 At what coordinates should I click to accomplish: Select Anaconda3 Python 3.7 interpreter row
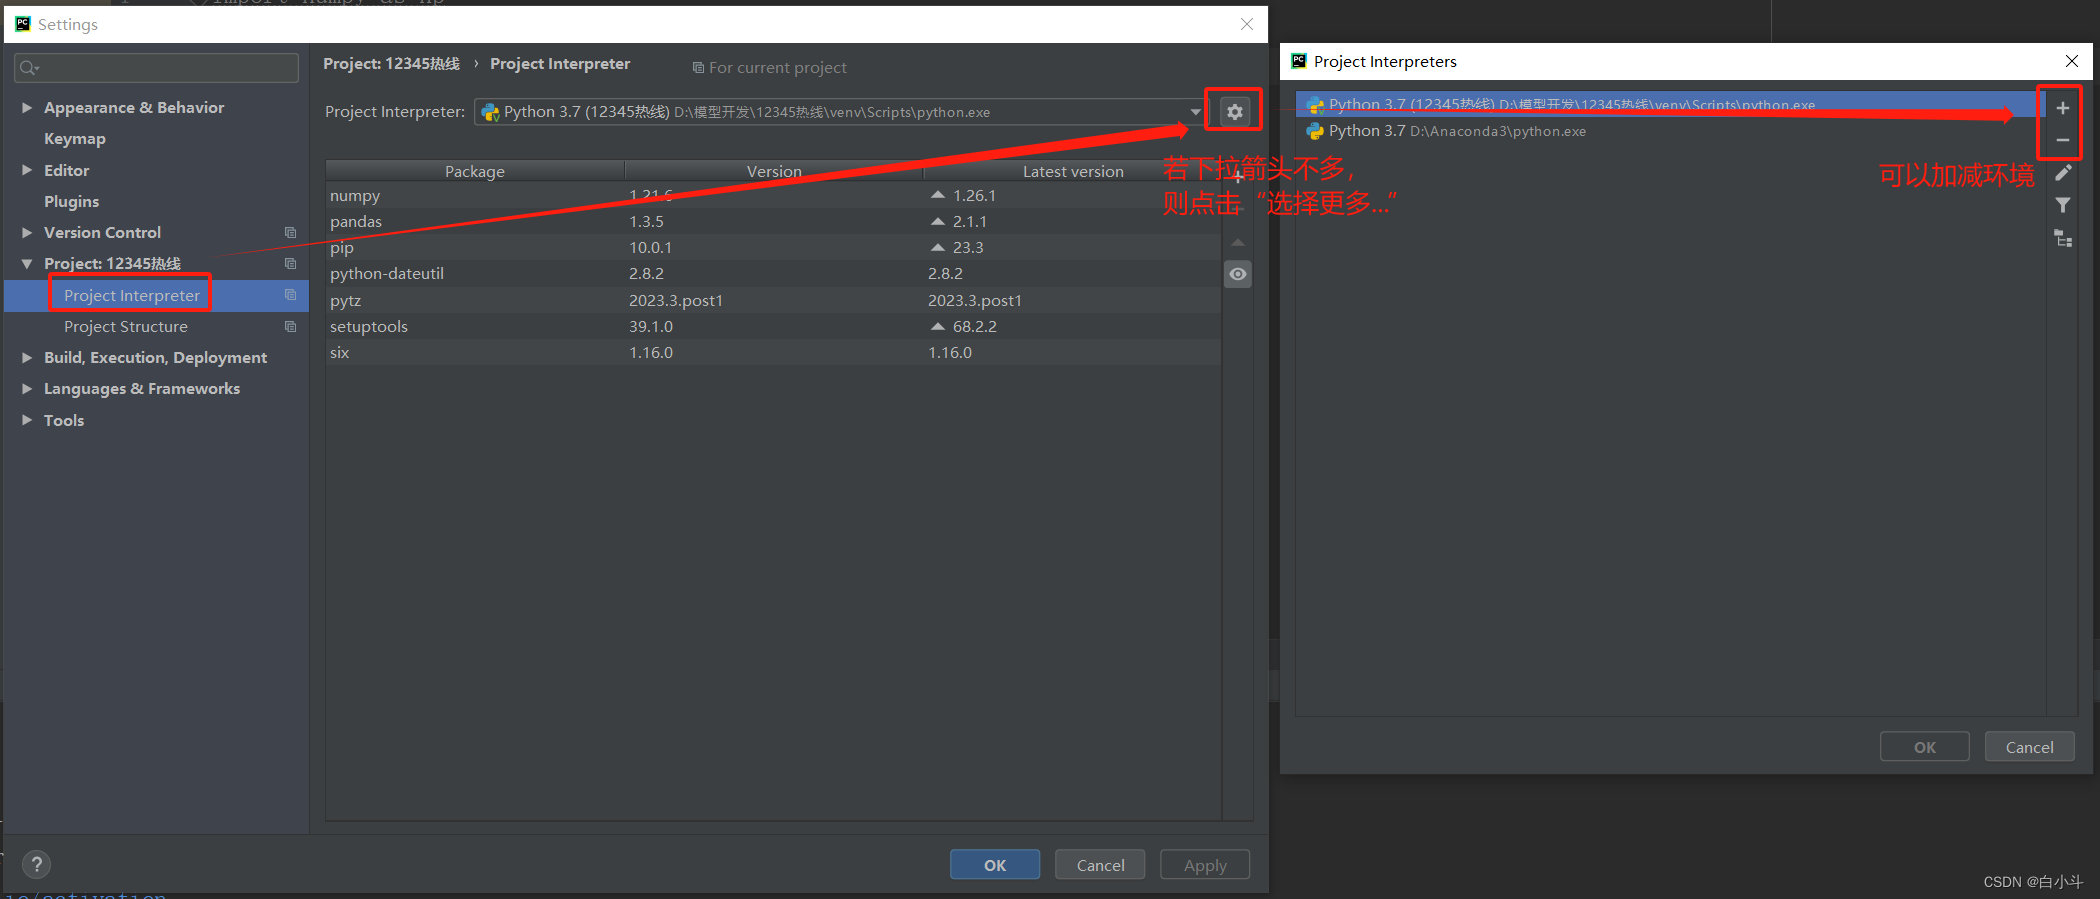(1670, 131)
